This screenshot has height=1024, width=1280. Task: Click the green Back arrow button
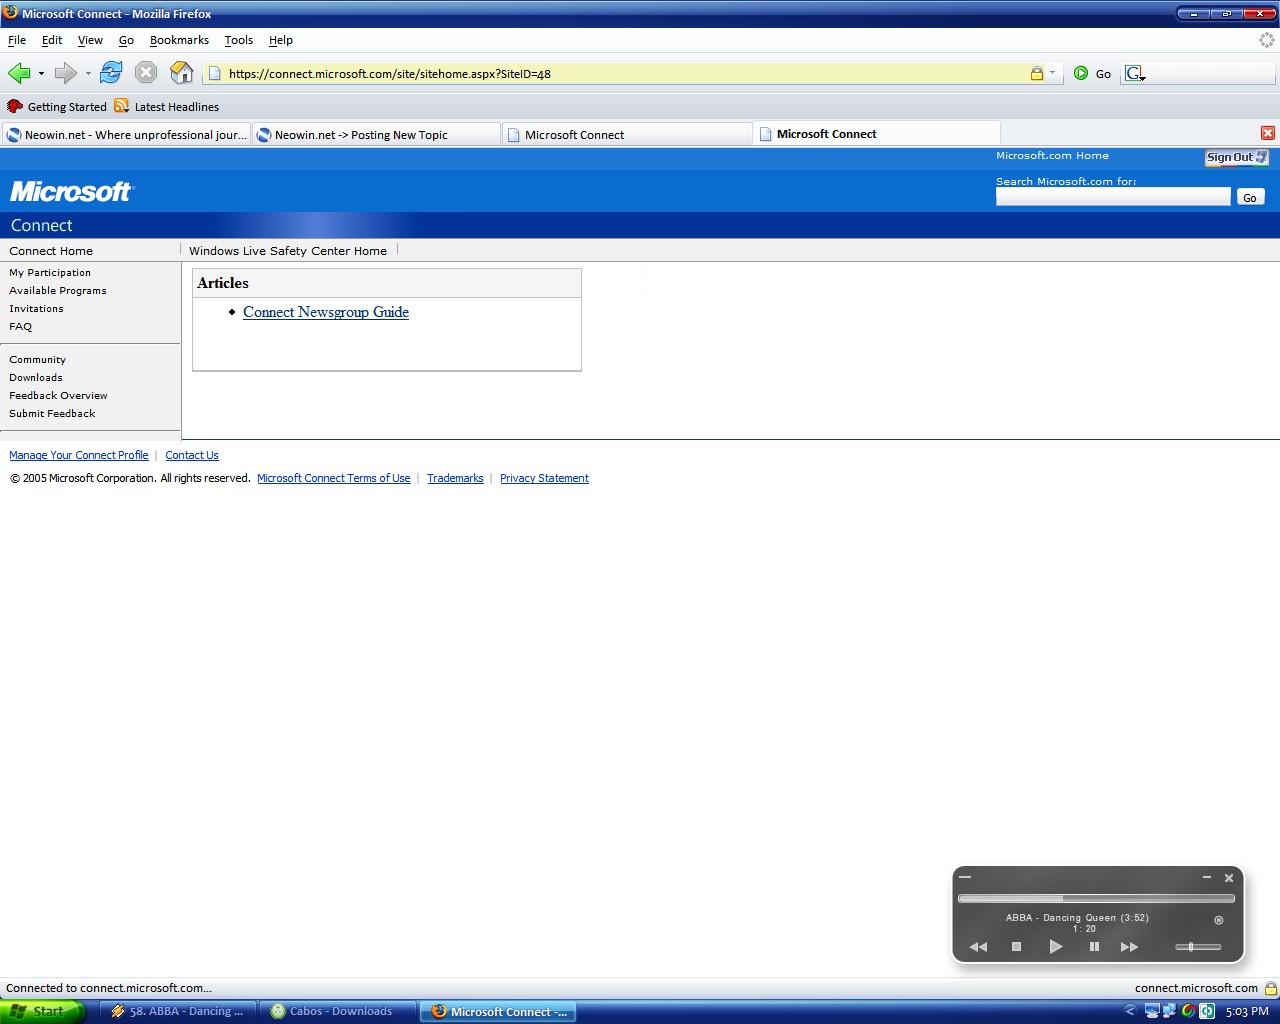pyautogui.click(x=19, y=73)
